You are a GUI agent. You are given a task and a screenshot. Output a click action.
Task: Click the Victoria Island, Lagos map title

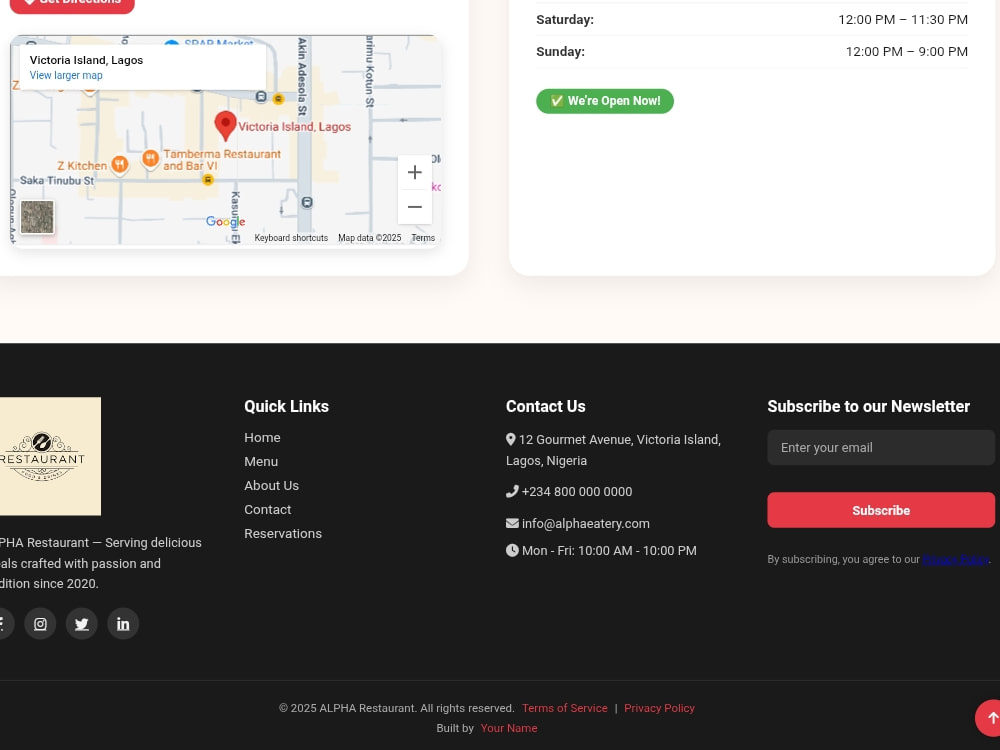pyautogui.click(x=86, y=60)
